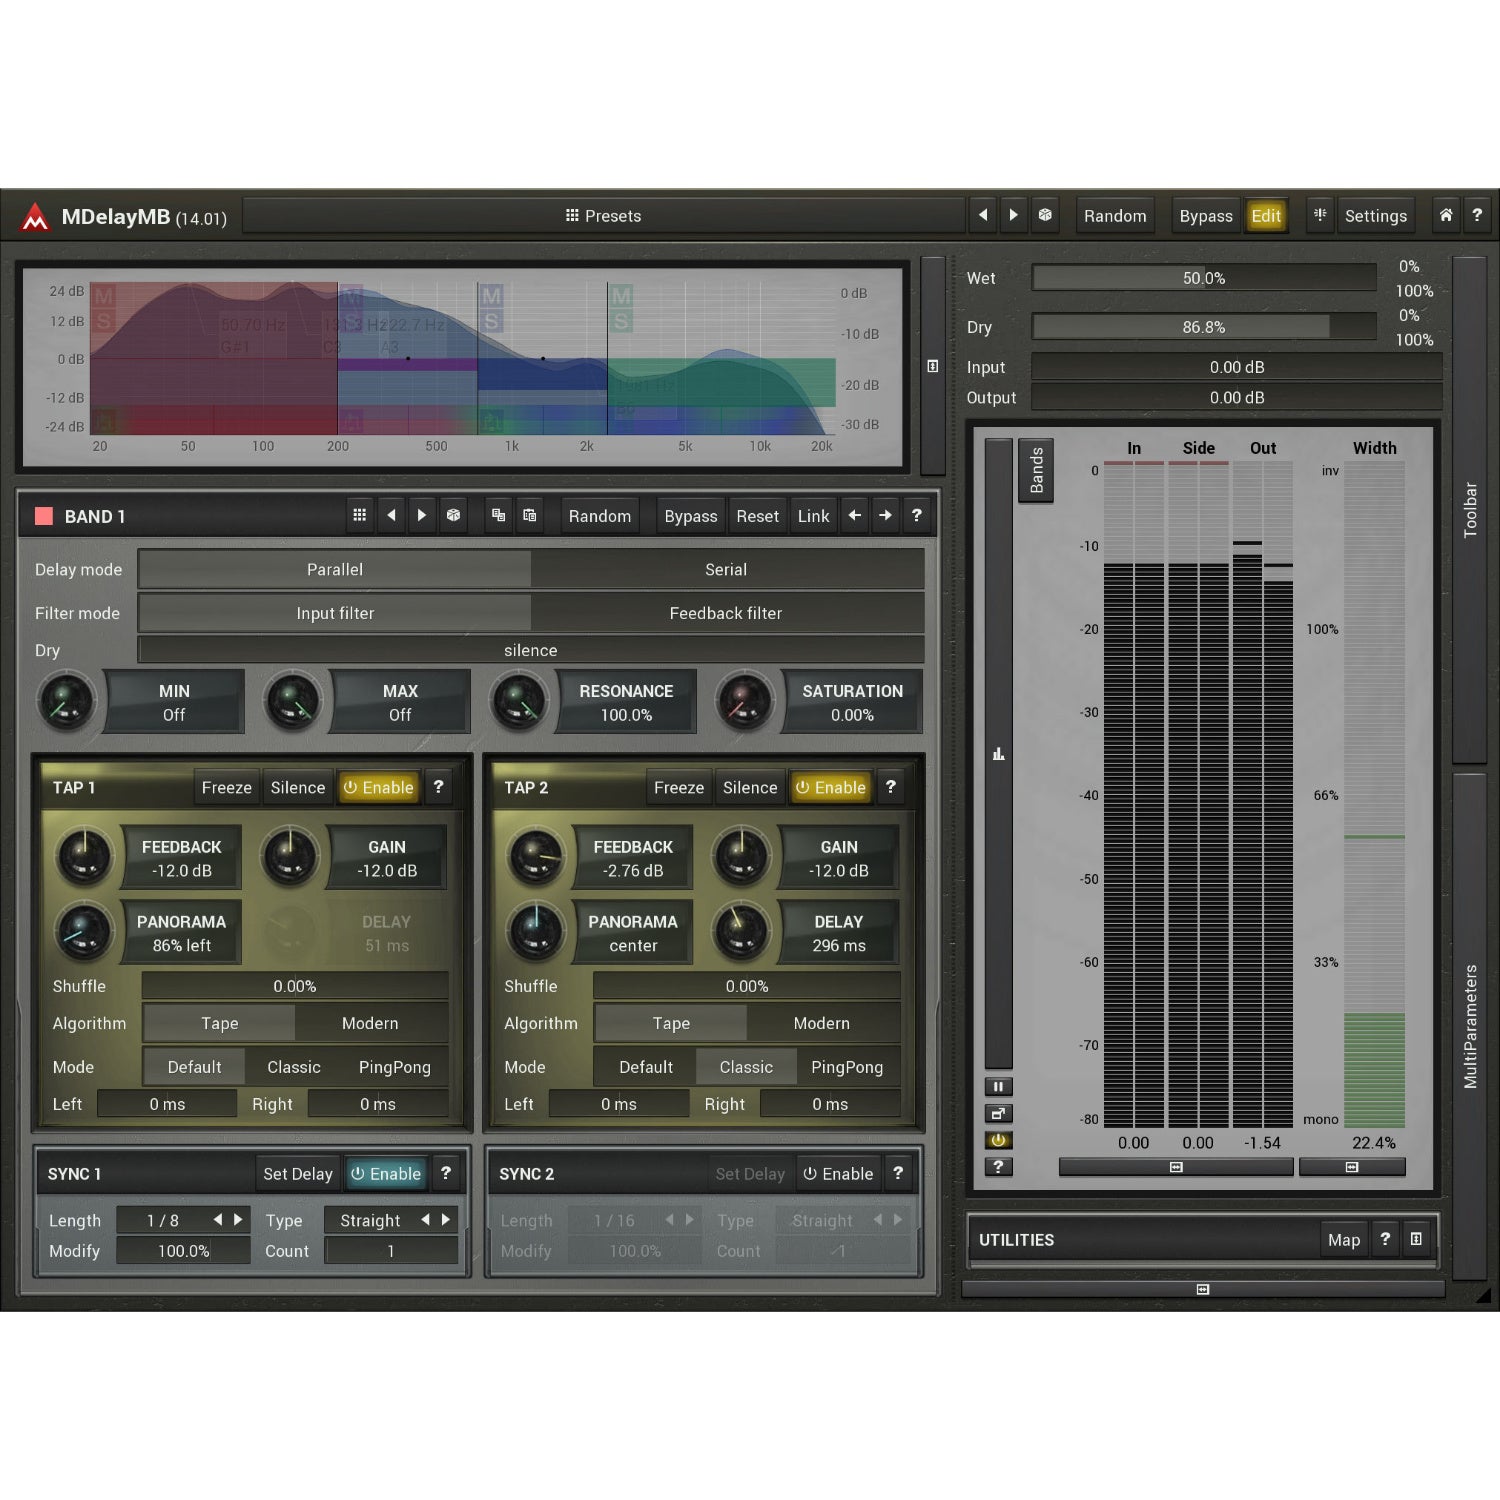Open Tap 1 help question mark
The image size is (1500, 1500).
438,787
